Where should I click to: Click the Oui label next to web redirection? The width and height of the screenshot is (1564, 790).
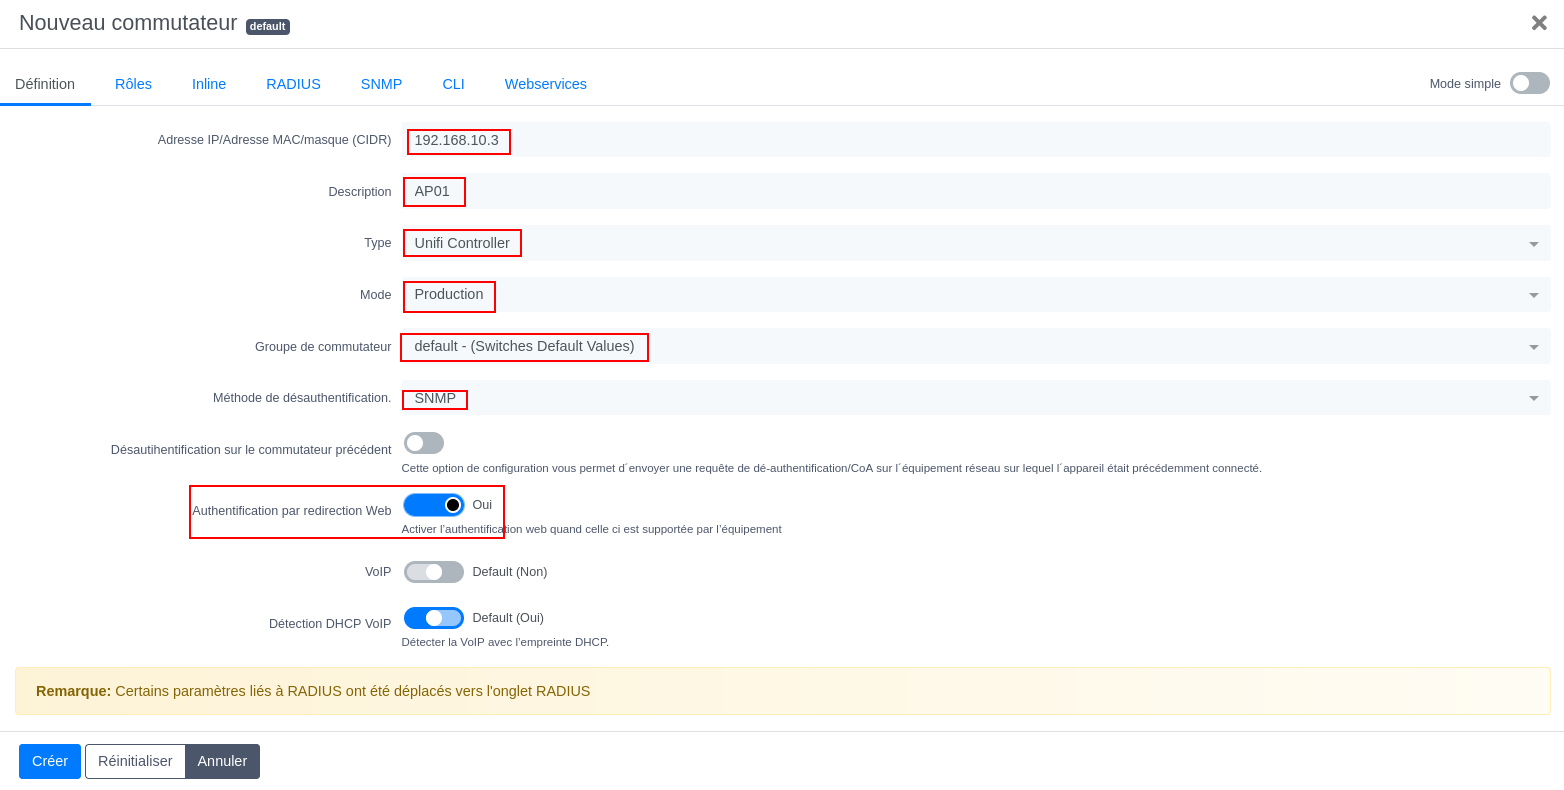482,505
